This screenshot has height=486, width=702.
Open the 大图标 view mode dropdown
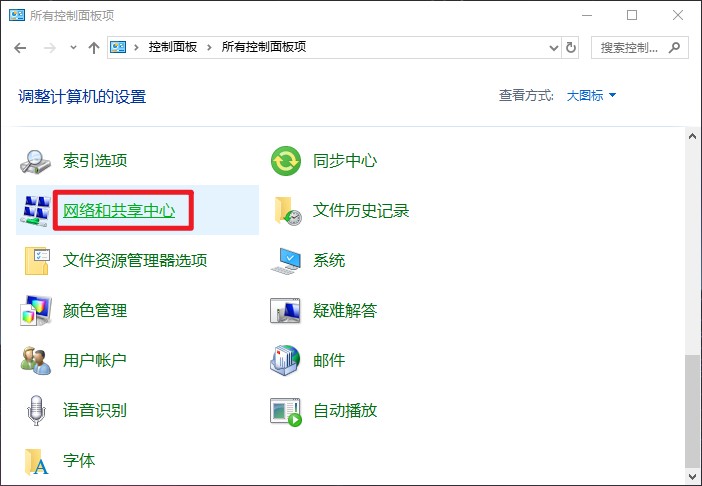click(591, 95)
